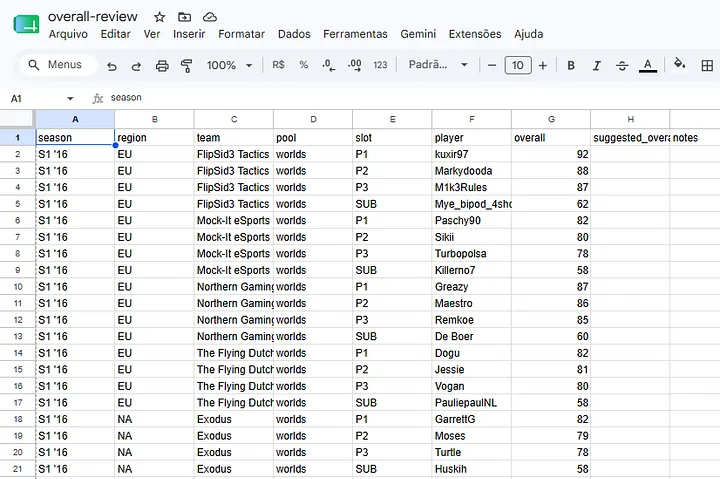The height and width of the screenshot is (479, 720).
Task: Select the Paschy90 cell
Action: coord(472,220)
